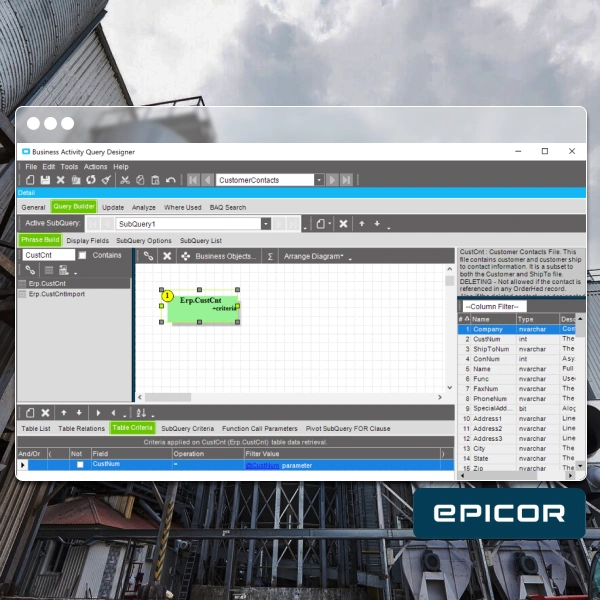Screen dimensions: 600x600
Task: Click the chain link icon in table search panel
Action: tap(30, 270)
